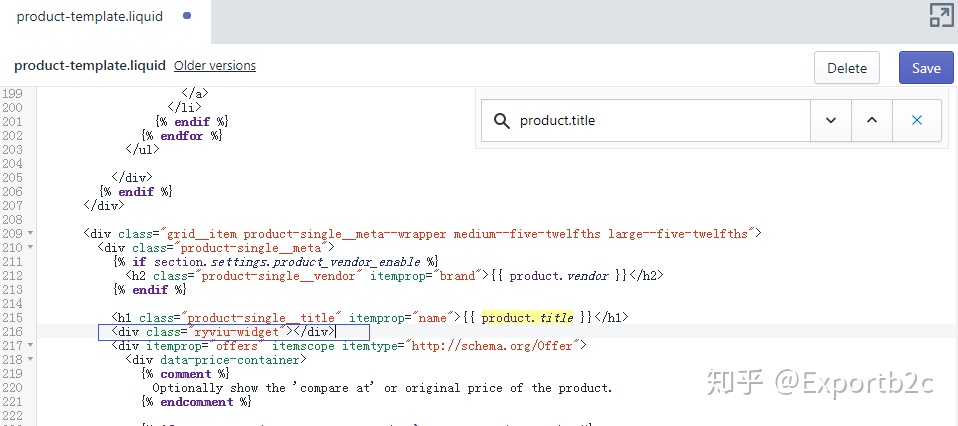This screenshot has height=426, width=958.
Task: Click the data-price-container div line
Action: 216,360
